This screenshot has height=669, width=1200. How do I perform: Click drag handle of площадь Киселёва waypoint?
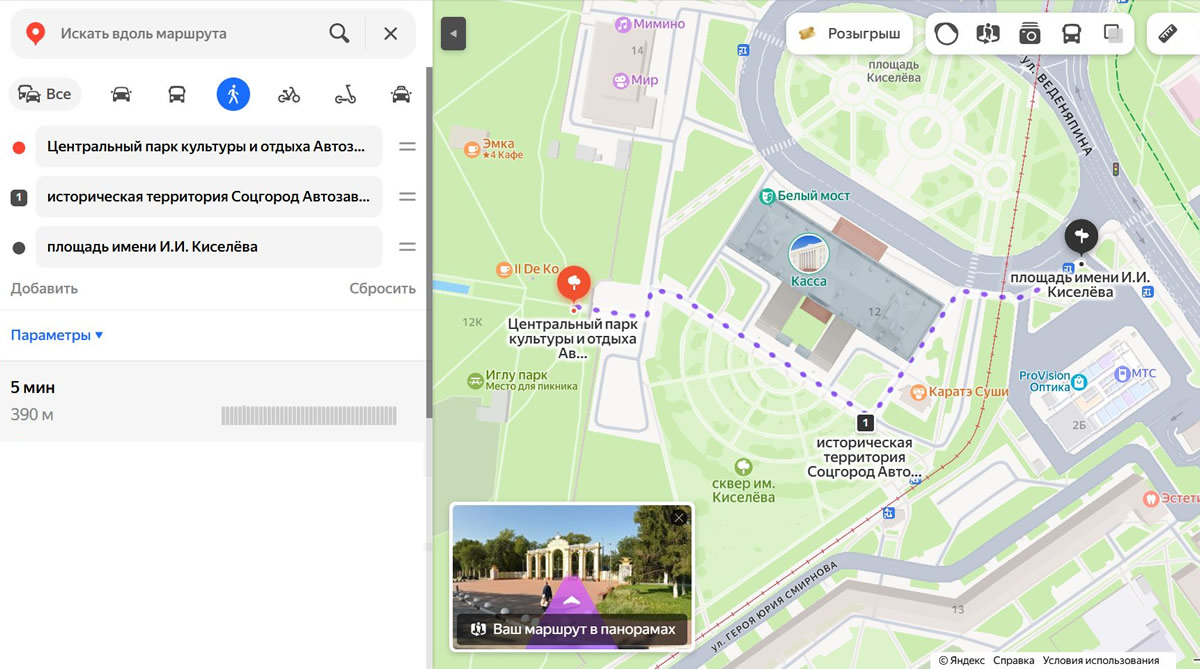click(x=407, y=247)
